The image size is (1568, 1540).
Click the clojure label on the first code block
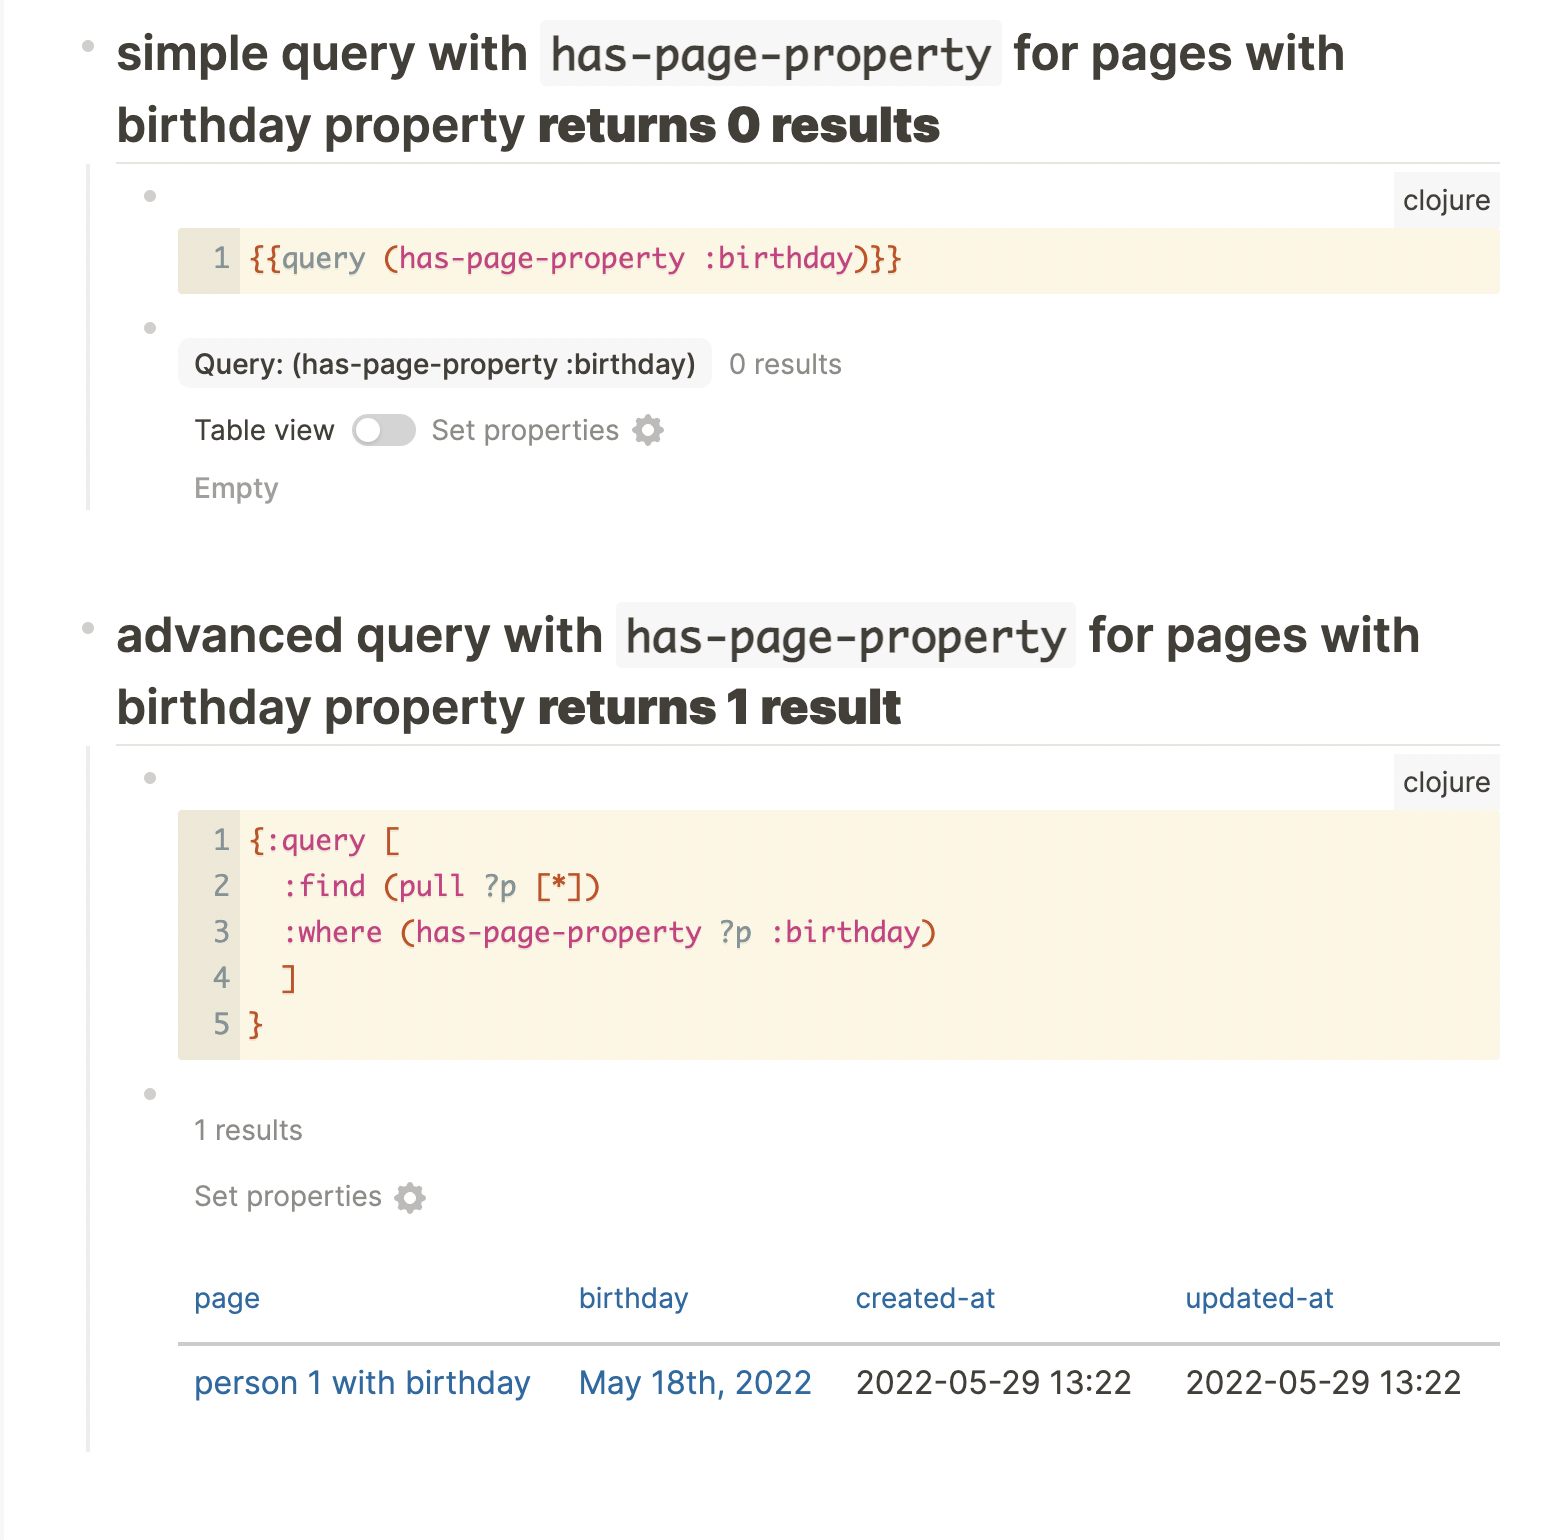pyautogui.click(x=1445, y=199)
